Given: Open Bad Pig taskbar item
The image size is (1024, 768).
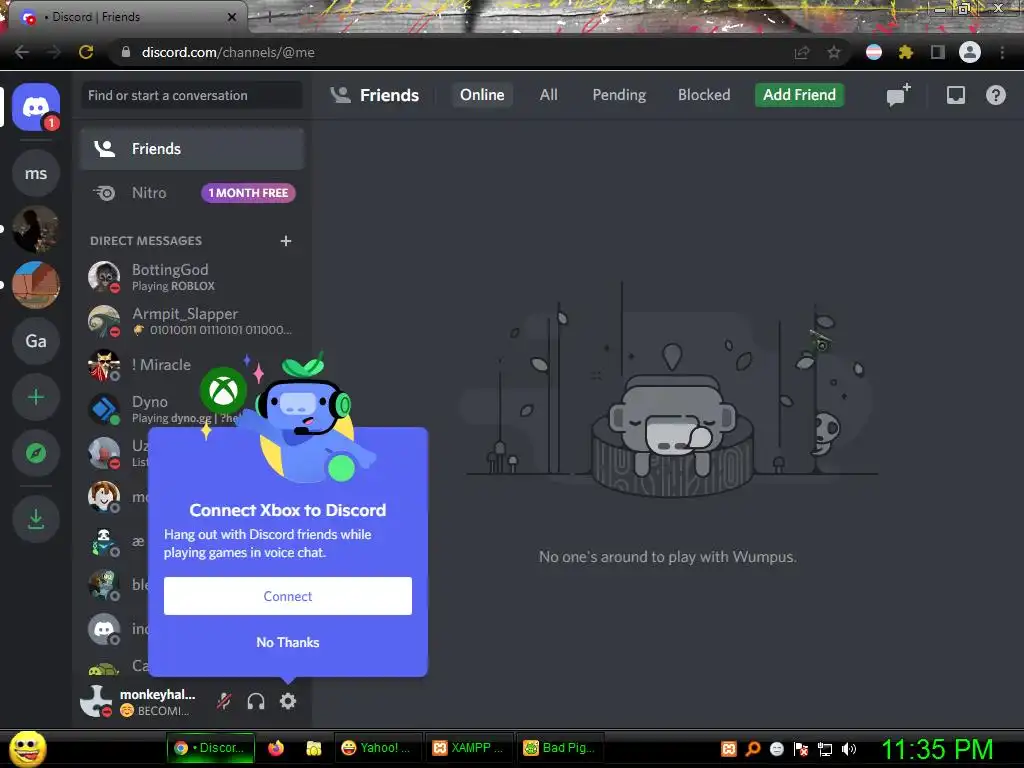Looking at the screenshot, I should (559, 748).
